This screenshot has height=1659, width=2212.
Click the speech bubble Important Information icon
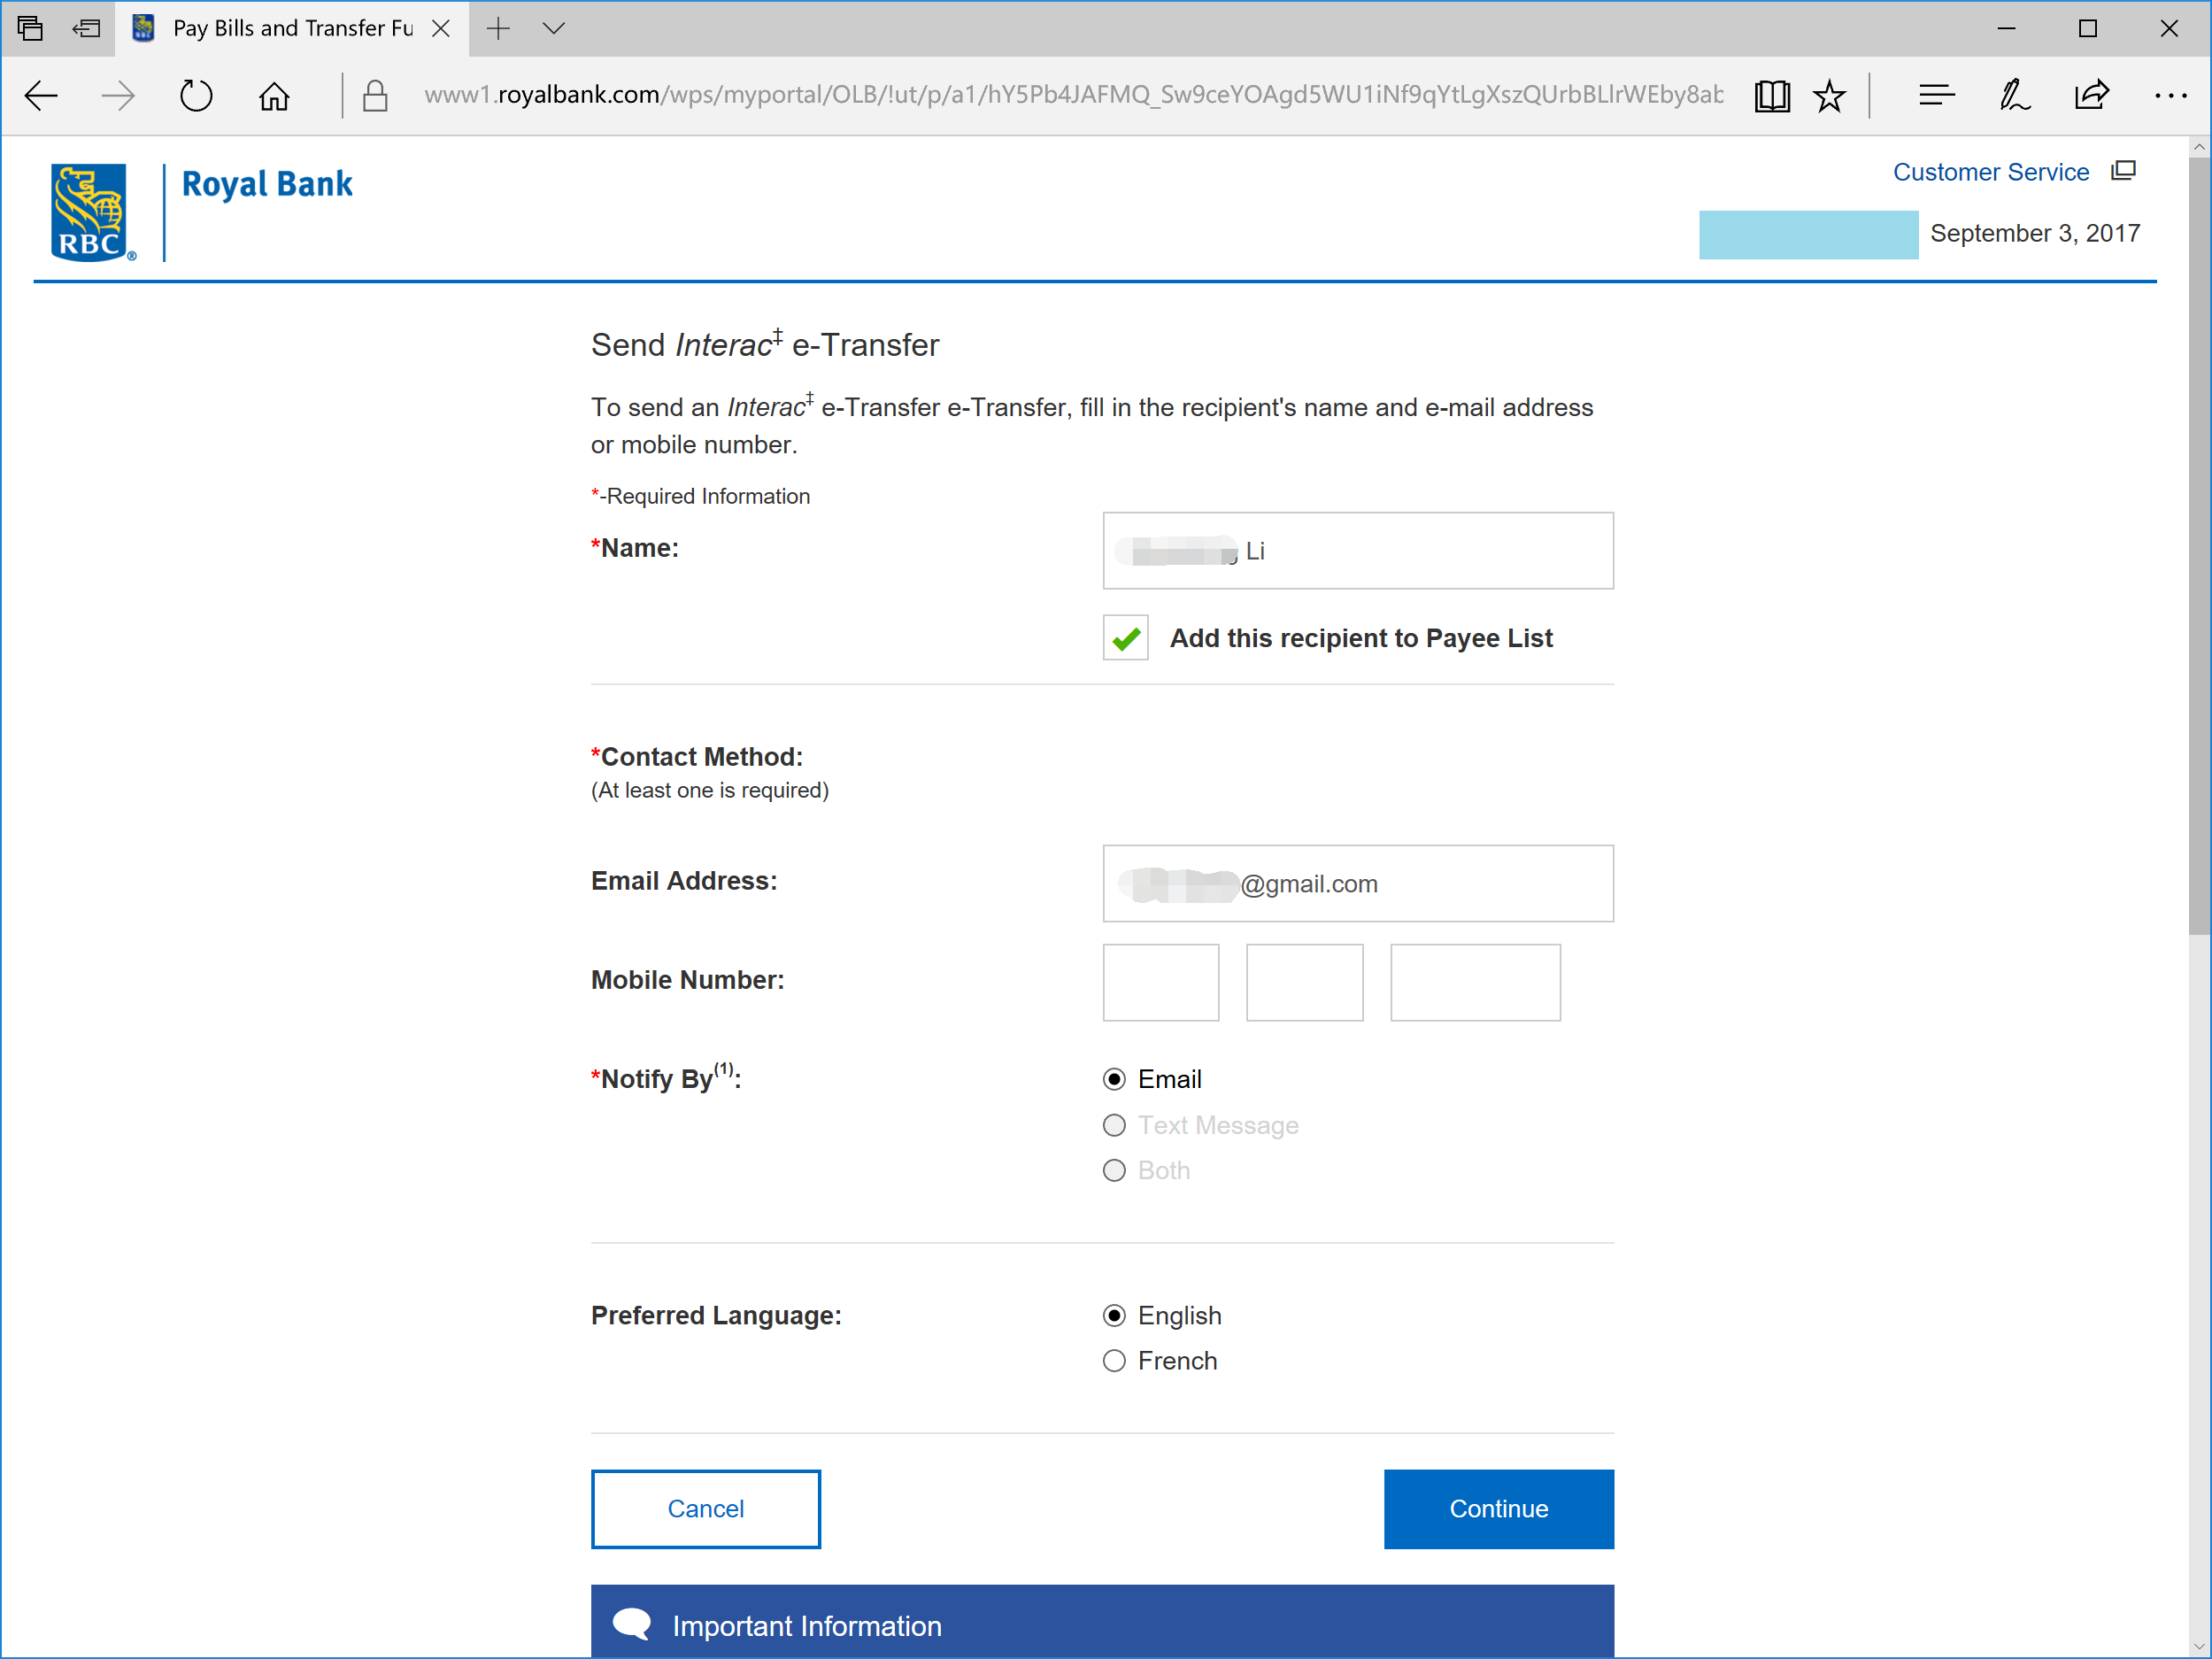point(632,1624)
